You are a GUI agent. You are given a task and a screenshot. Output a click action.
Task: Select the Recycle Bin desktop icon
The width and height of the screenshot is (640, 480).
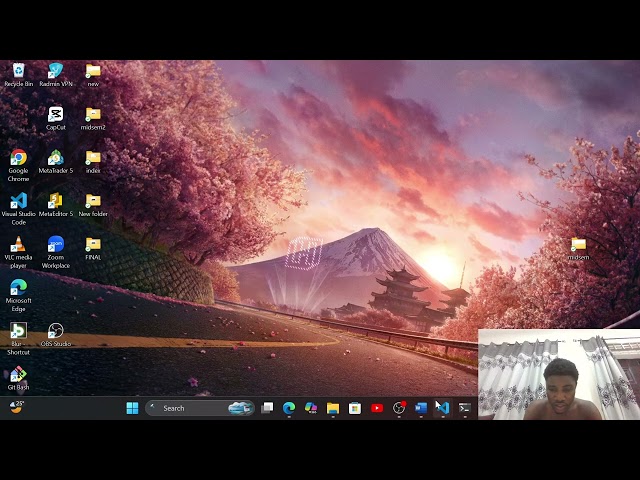point(18,75)
